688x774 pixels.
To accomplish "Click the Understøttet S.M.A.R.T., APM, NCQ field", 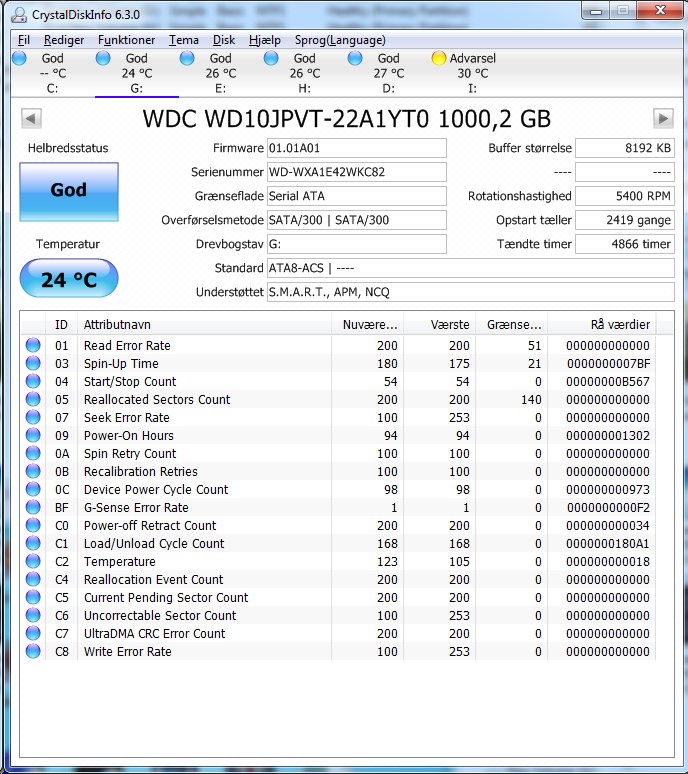I will [x=471, y=292].
